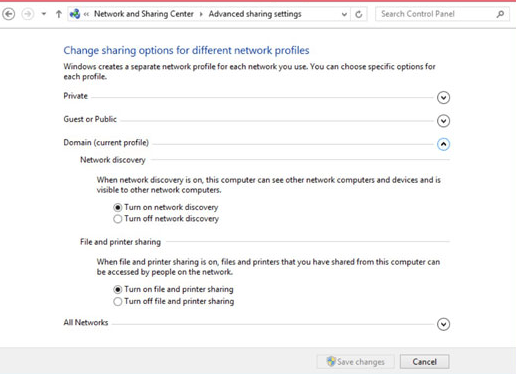Viewport: 516px width, 374px height.
Task: Click the Change sharing options heading
Action: [x=186, y=50]
